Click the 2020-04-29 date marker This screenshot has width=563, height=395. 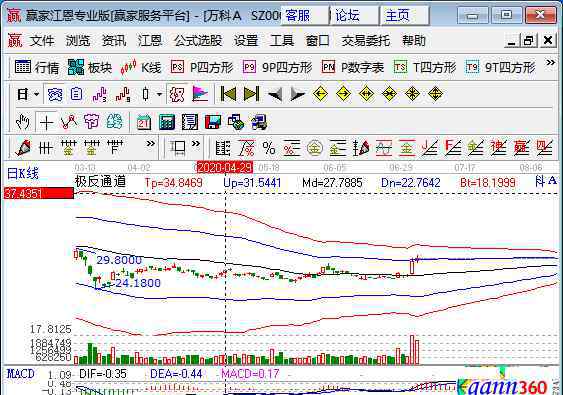pos(225,167)
